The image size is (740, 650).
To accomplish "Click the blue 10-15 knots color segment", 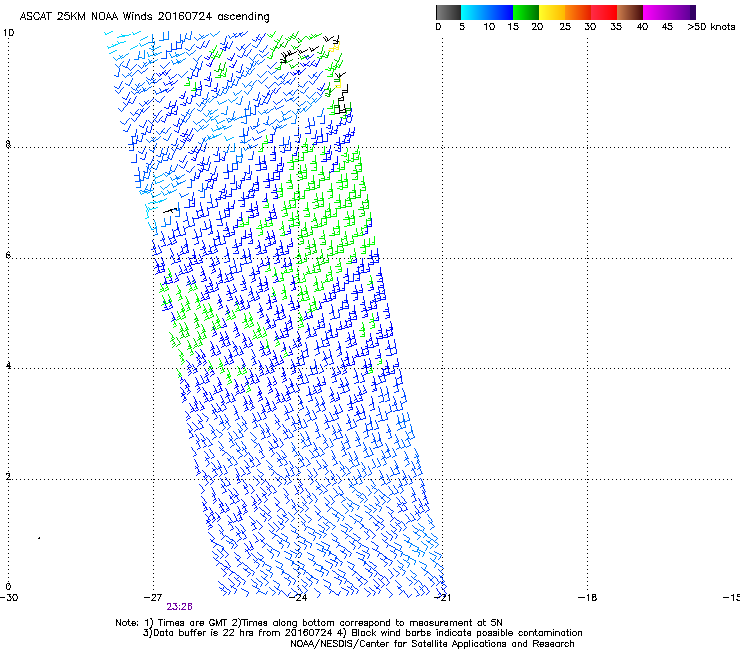I will coord(500,12).
